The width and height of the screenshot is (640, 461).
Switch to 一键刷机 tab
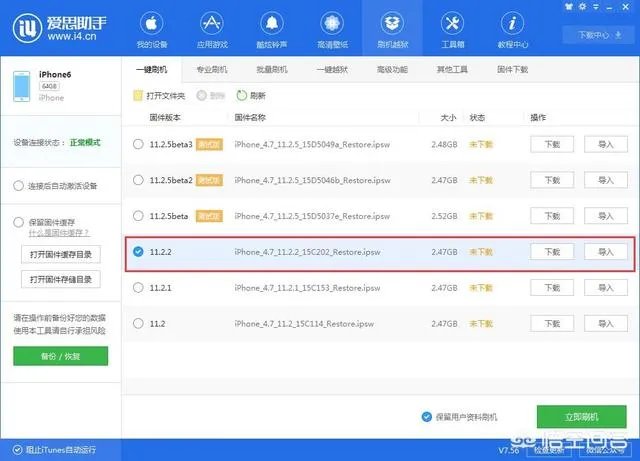tap(151, 70)
